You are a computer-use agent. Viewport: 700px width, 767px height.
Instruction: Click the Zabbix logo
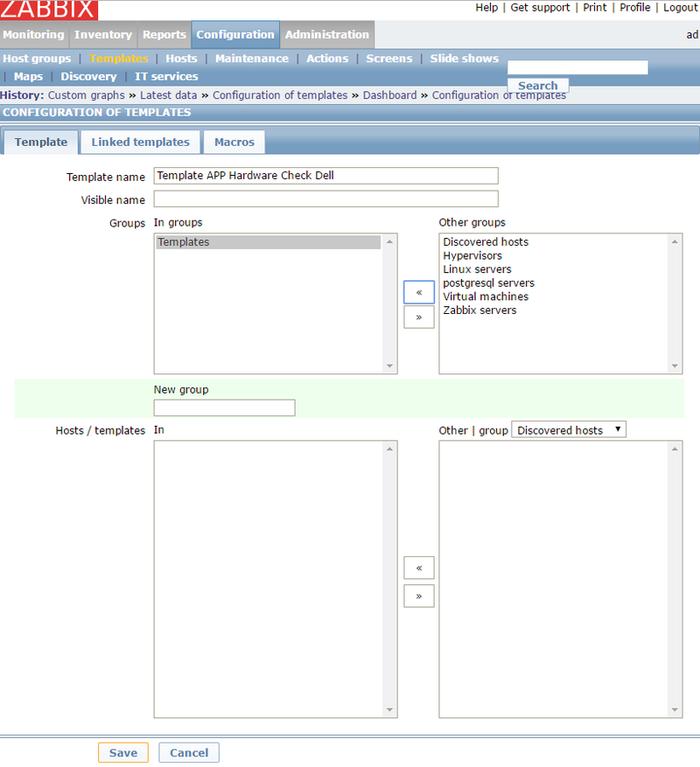(49, 10)
